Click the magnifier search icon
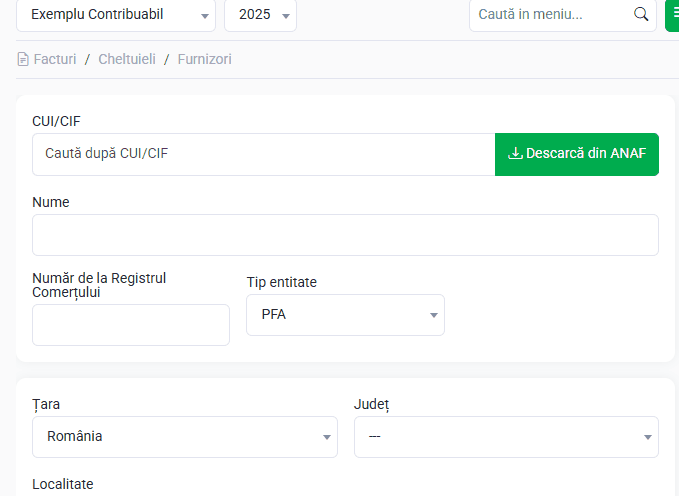 (x=641, y=14)
